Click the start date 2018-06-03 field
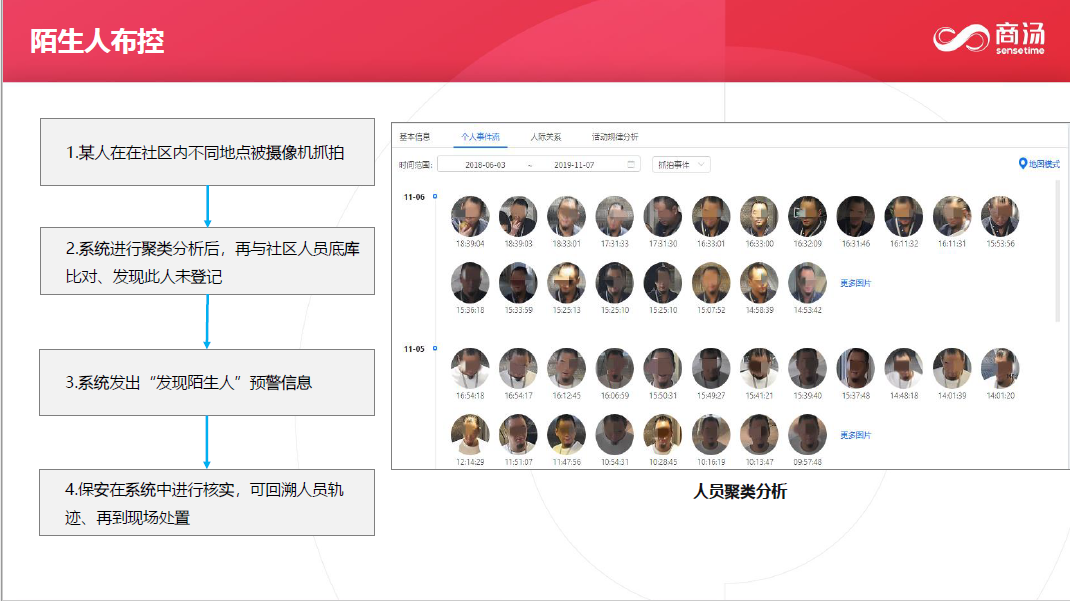The width and height of the screenshot is (1070, 601). pos(485,165)
